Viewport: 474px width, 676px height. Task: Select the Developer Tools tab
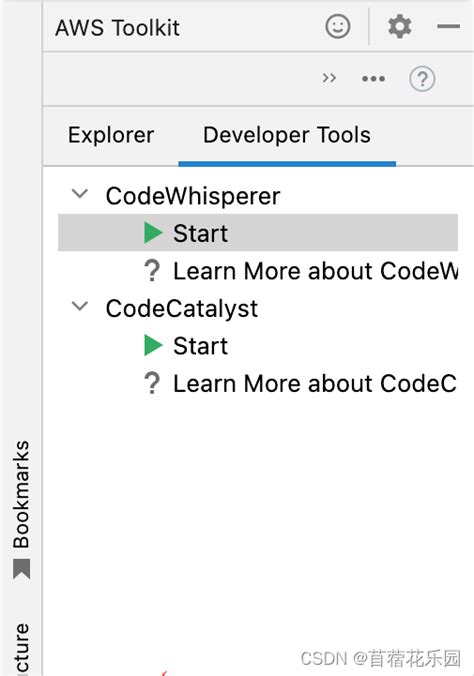click(287, 135)
